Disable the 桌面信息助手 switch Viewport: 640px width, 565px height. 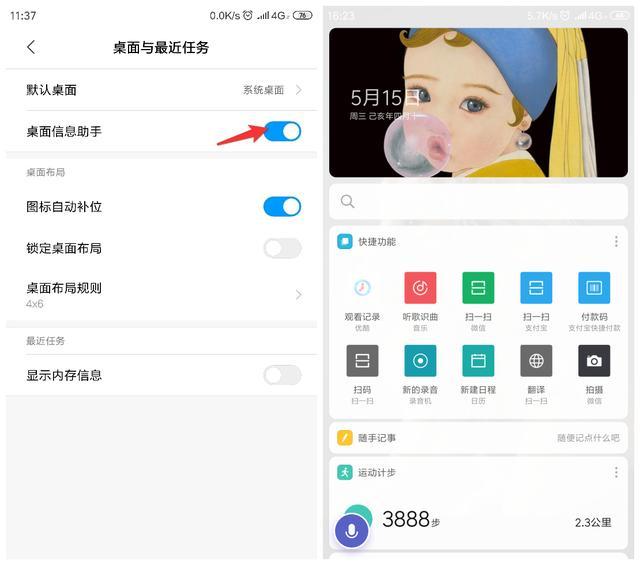coord(282,131)
